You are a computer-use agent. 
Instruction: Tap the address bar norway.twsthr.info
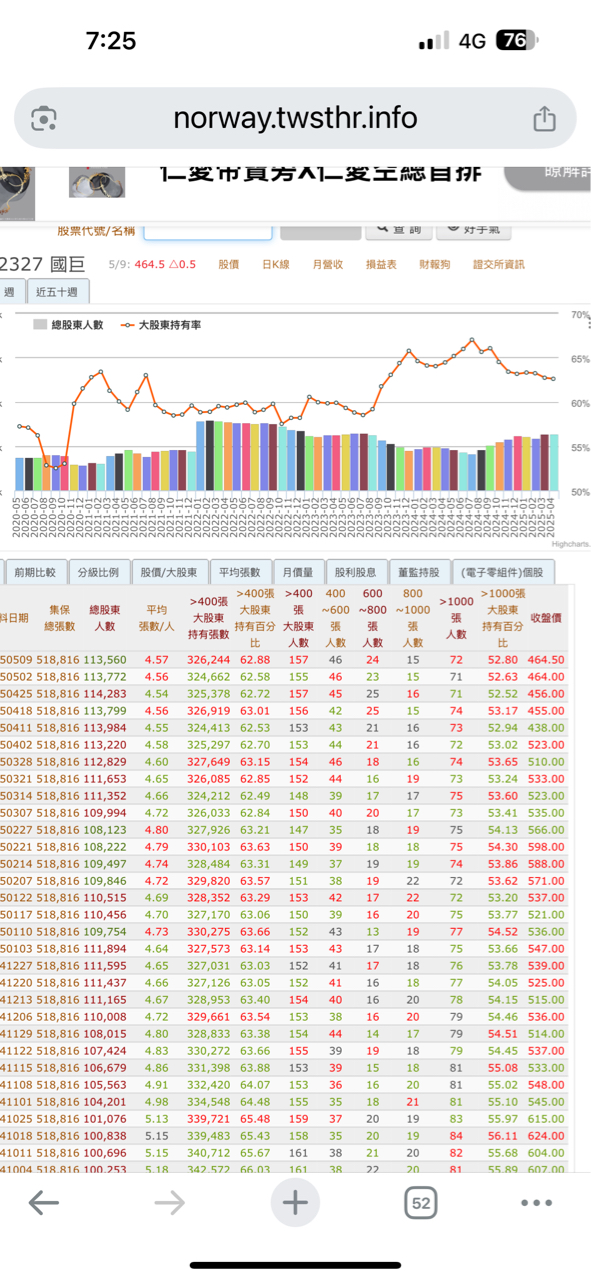pyautogui.click(x=295, y=118)
